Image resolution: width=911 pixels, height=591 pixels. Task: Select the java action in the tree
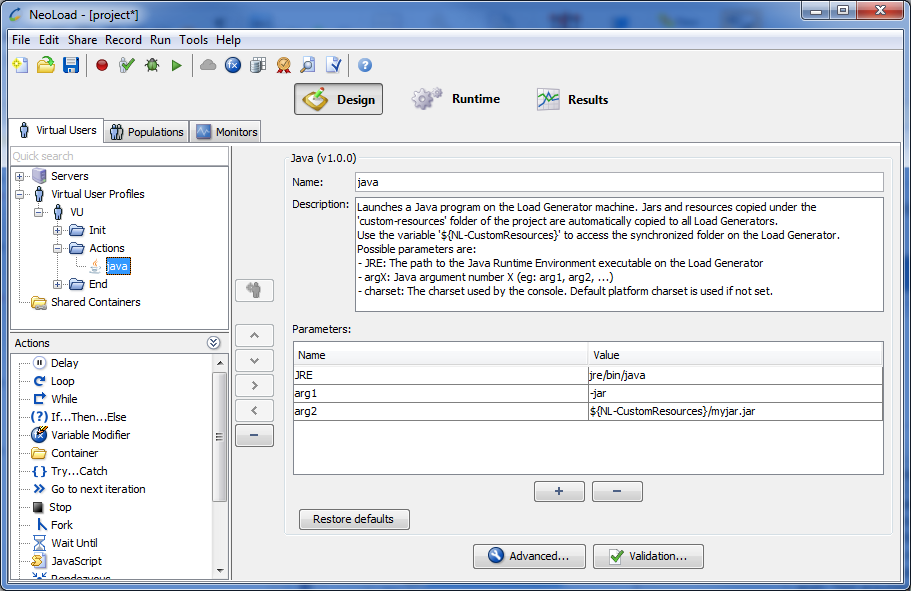(117, 266)
